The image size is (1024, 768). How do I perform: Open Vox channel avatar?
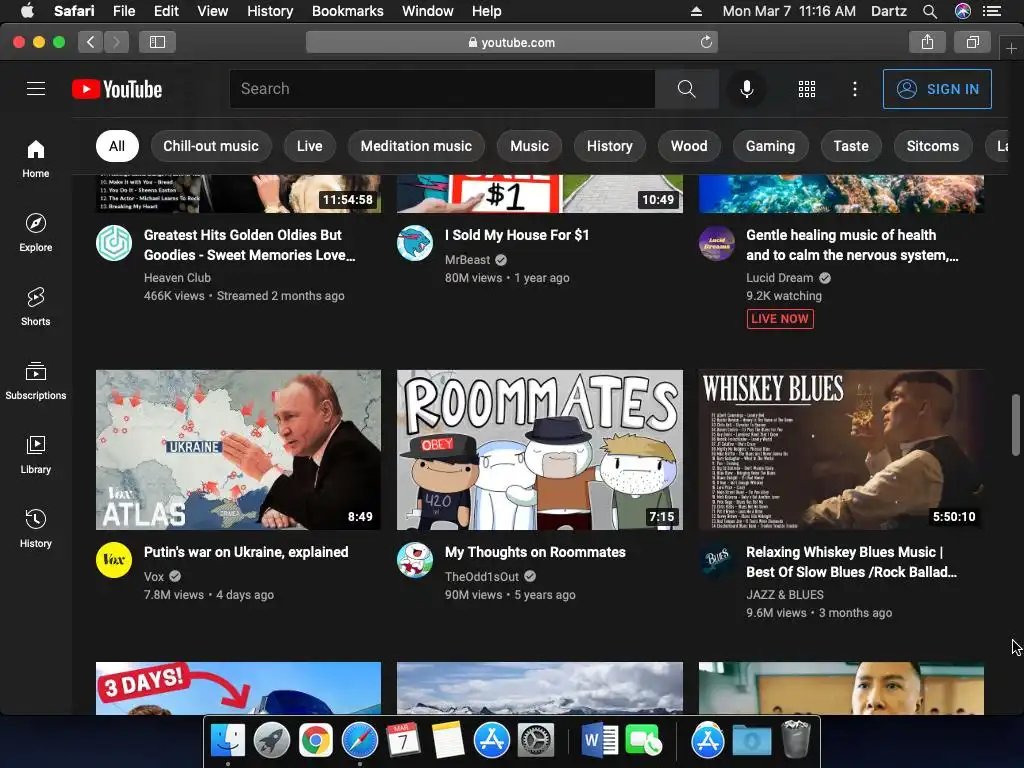[114, 560]
